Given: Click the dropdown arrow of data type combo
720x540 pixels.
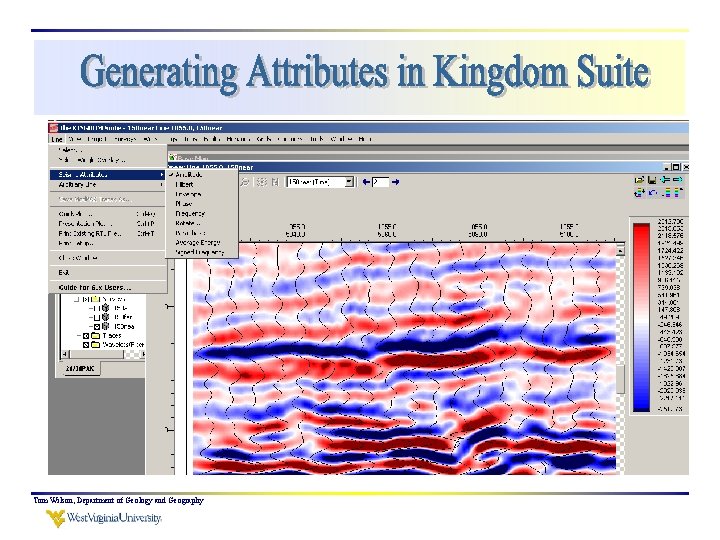Looking at the screenshot, I should [x=349, y=182].
